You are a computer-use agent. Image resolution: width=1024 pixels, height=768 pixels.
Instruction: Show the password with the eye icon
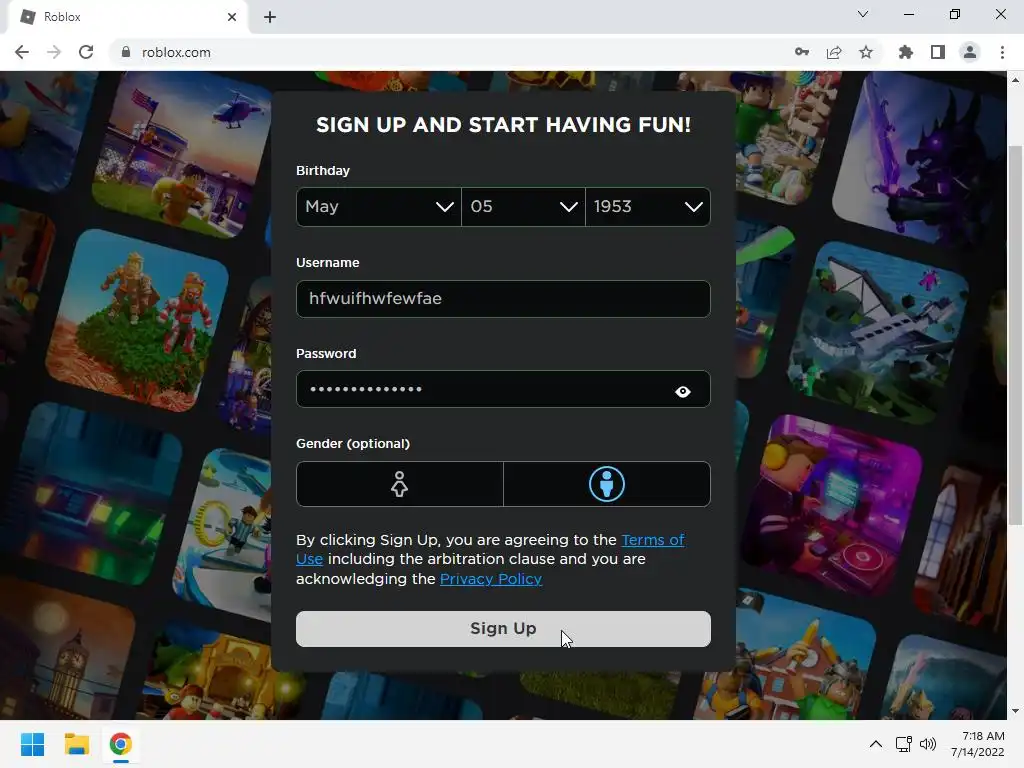pos(682,391)
